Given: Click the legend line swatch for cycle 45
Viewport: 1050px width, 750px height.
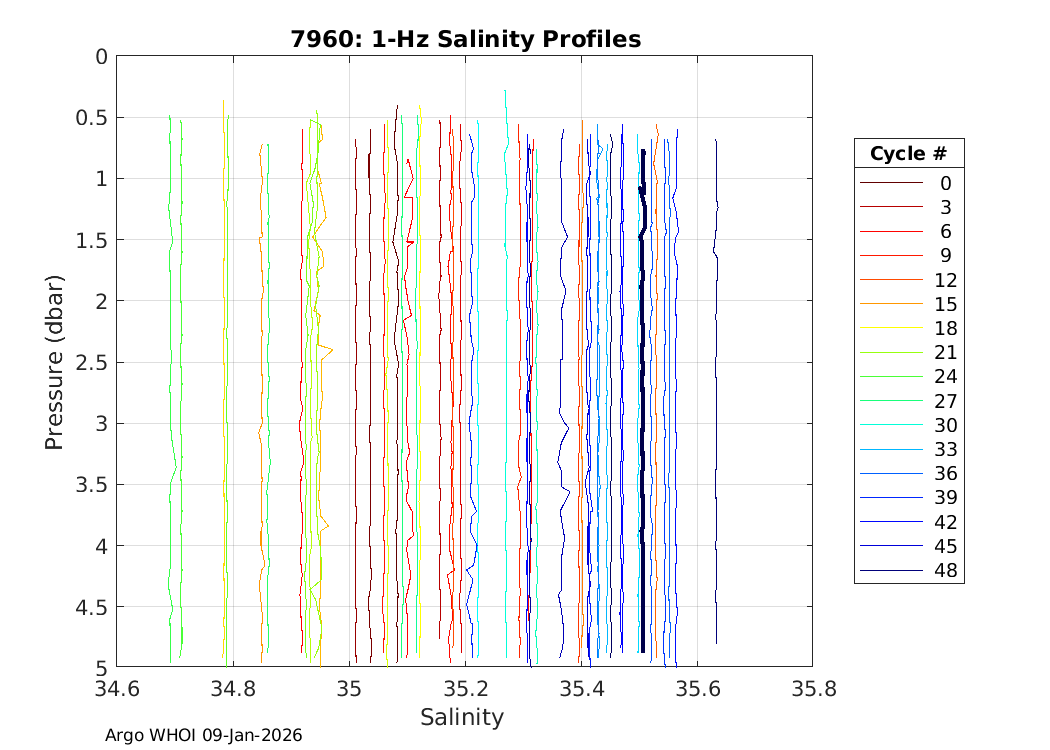Looking at the screenshot, I should tap(890, 547).
